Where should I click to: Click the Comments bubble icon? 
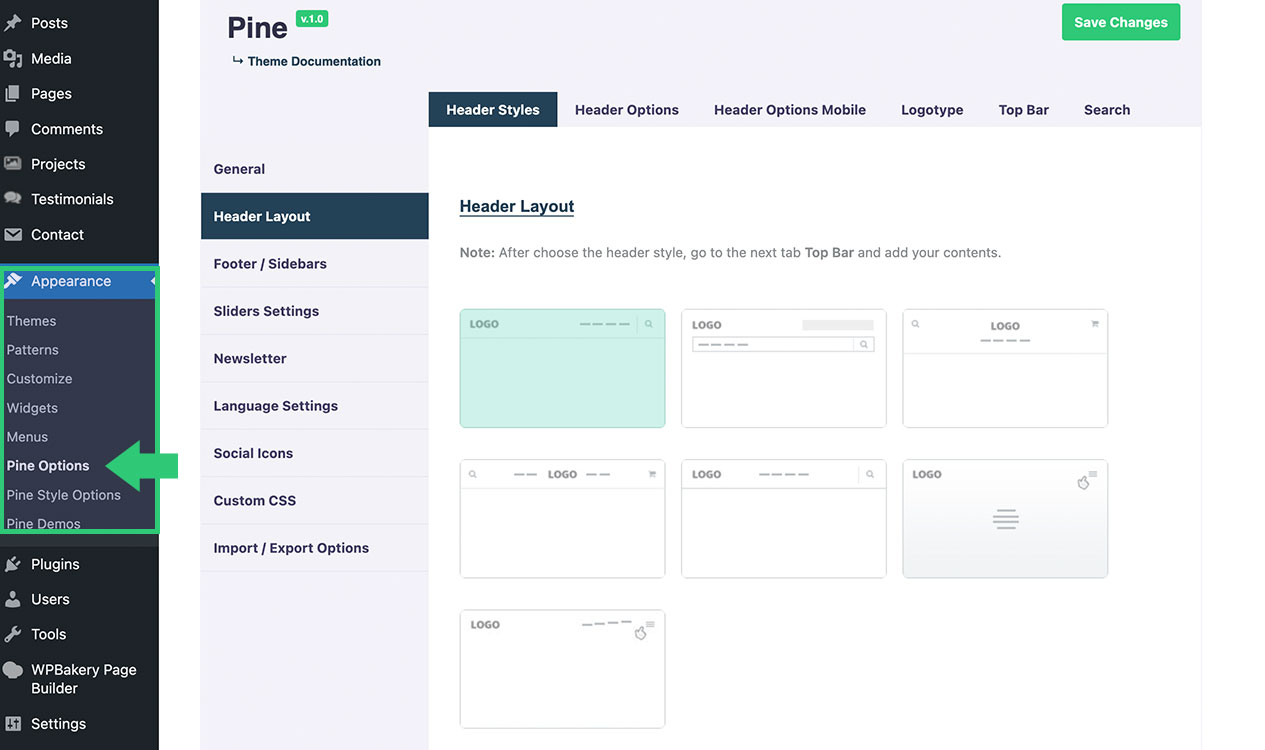tap(13, 129)
